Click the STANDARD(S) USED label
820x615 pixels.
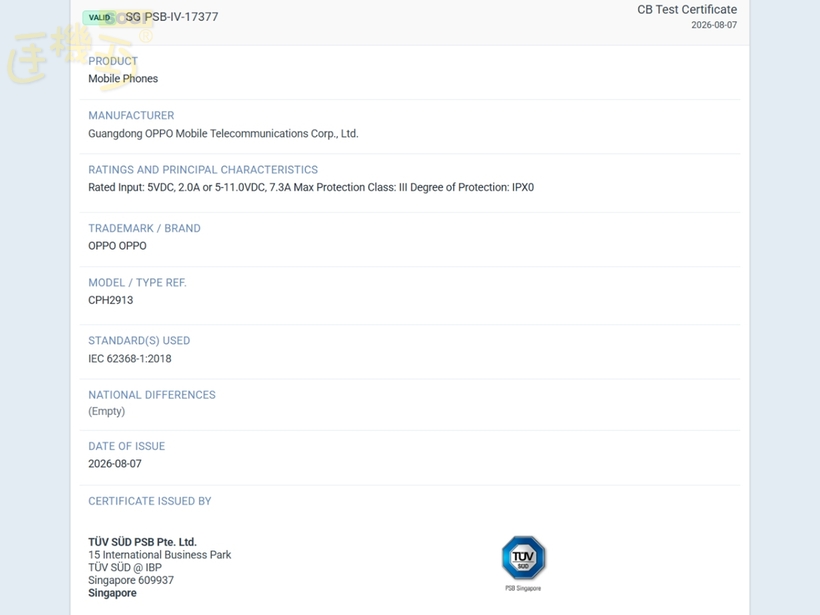139,341
